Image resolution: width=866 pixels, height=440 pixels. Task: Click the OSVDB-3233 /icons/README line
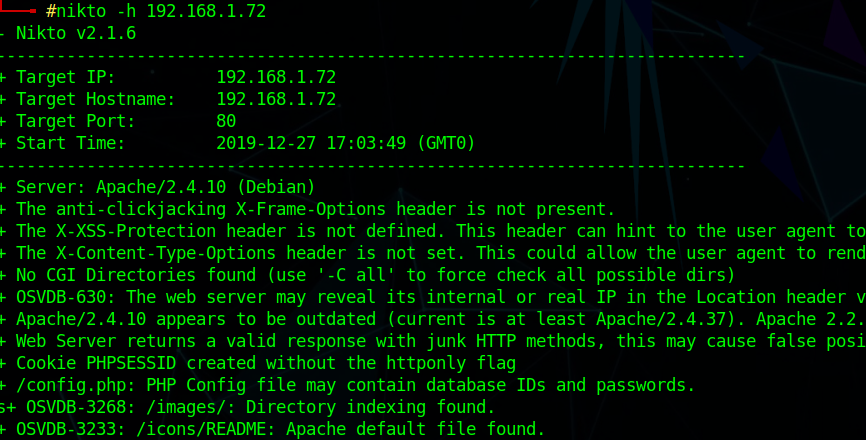tap(281, 429)
